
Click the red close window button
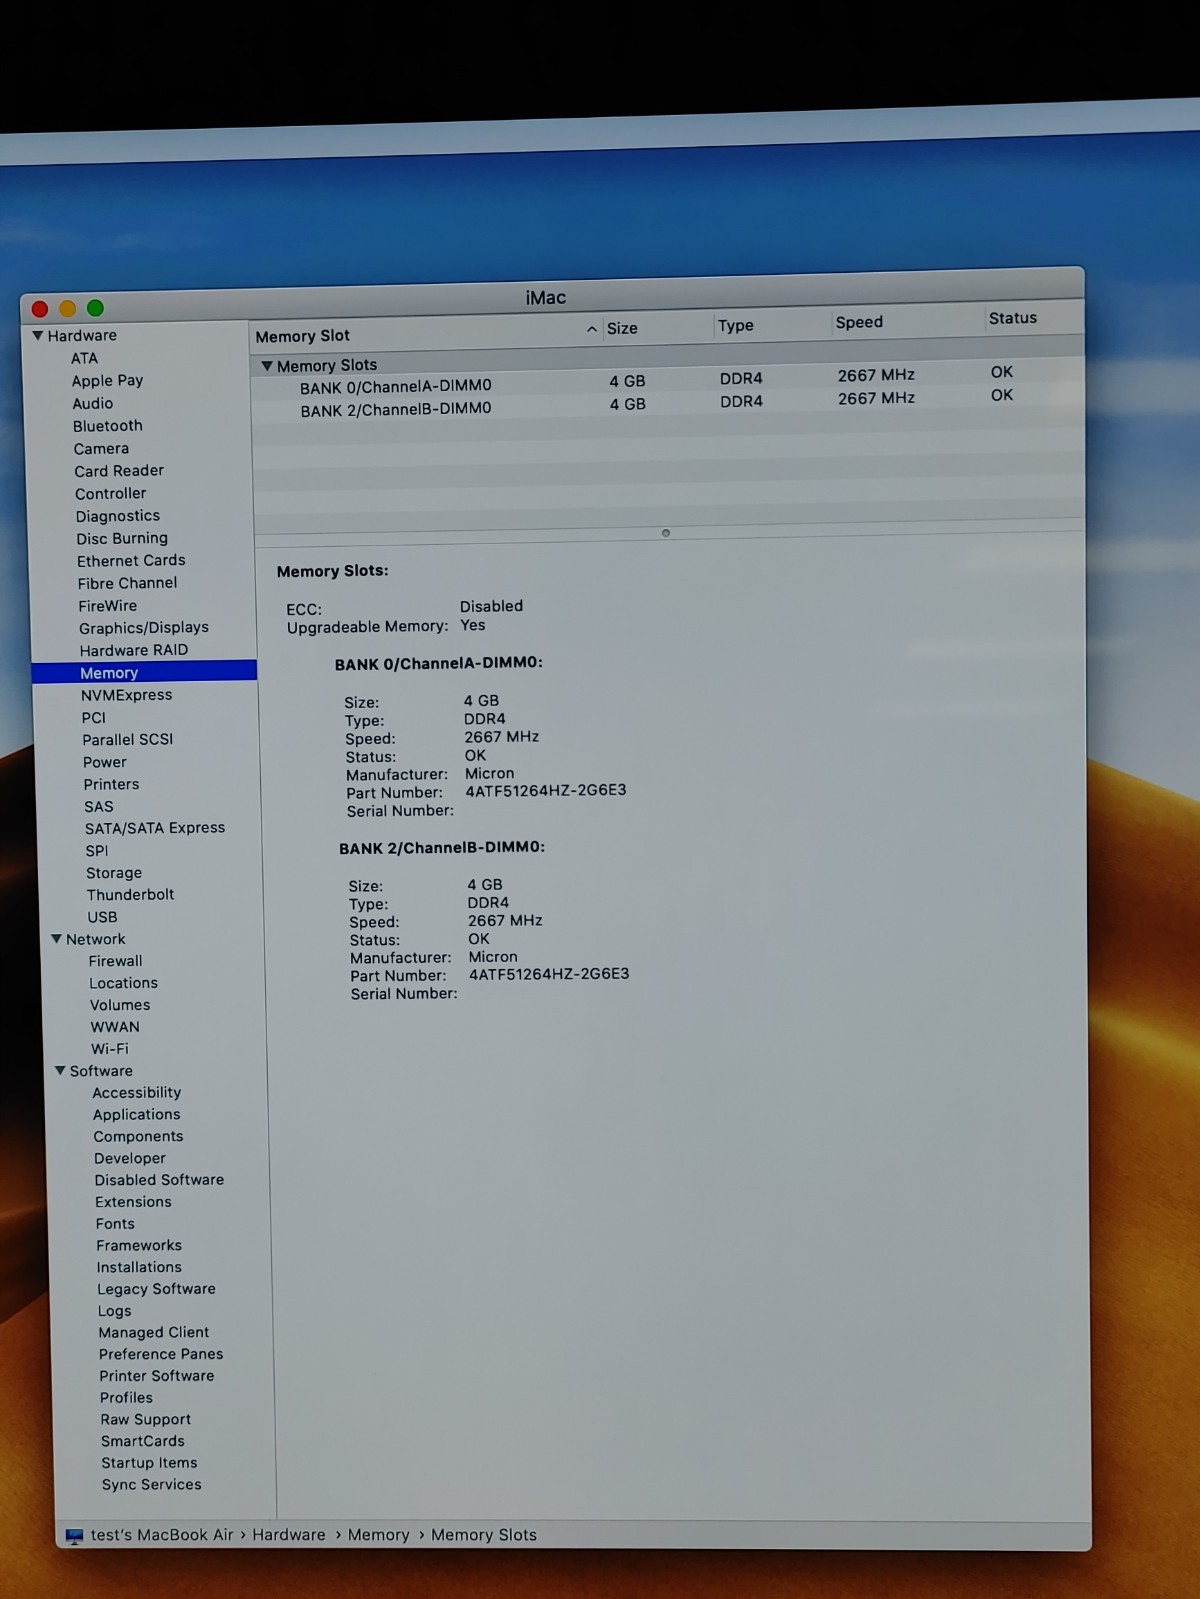[40, 309]
